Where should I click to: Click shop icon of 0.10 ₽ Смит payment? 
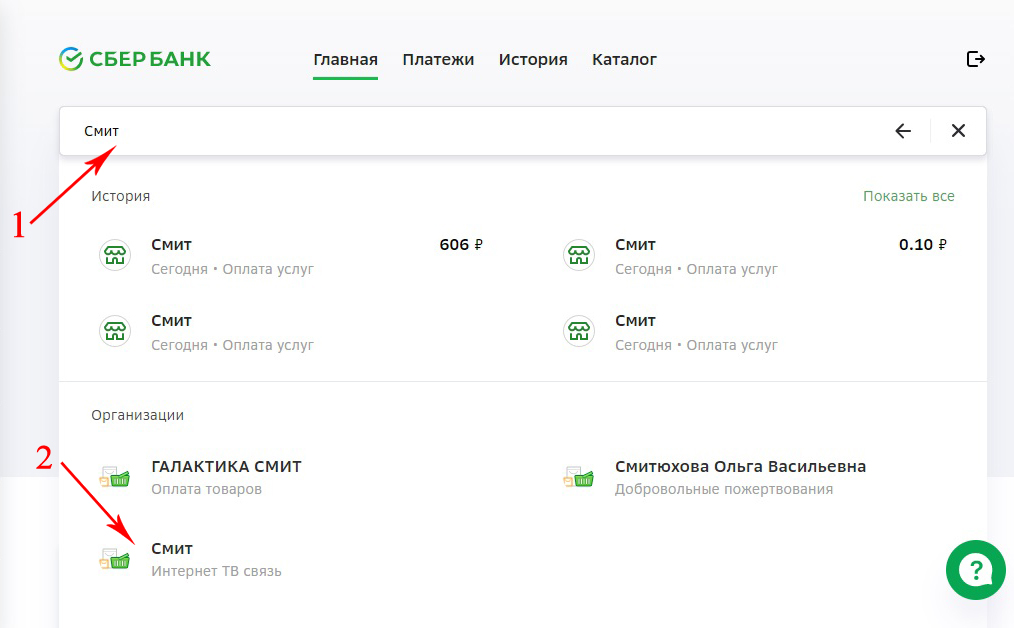(579, 256)
